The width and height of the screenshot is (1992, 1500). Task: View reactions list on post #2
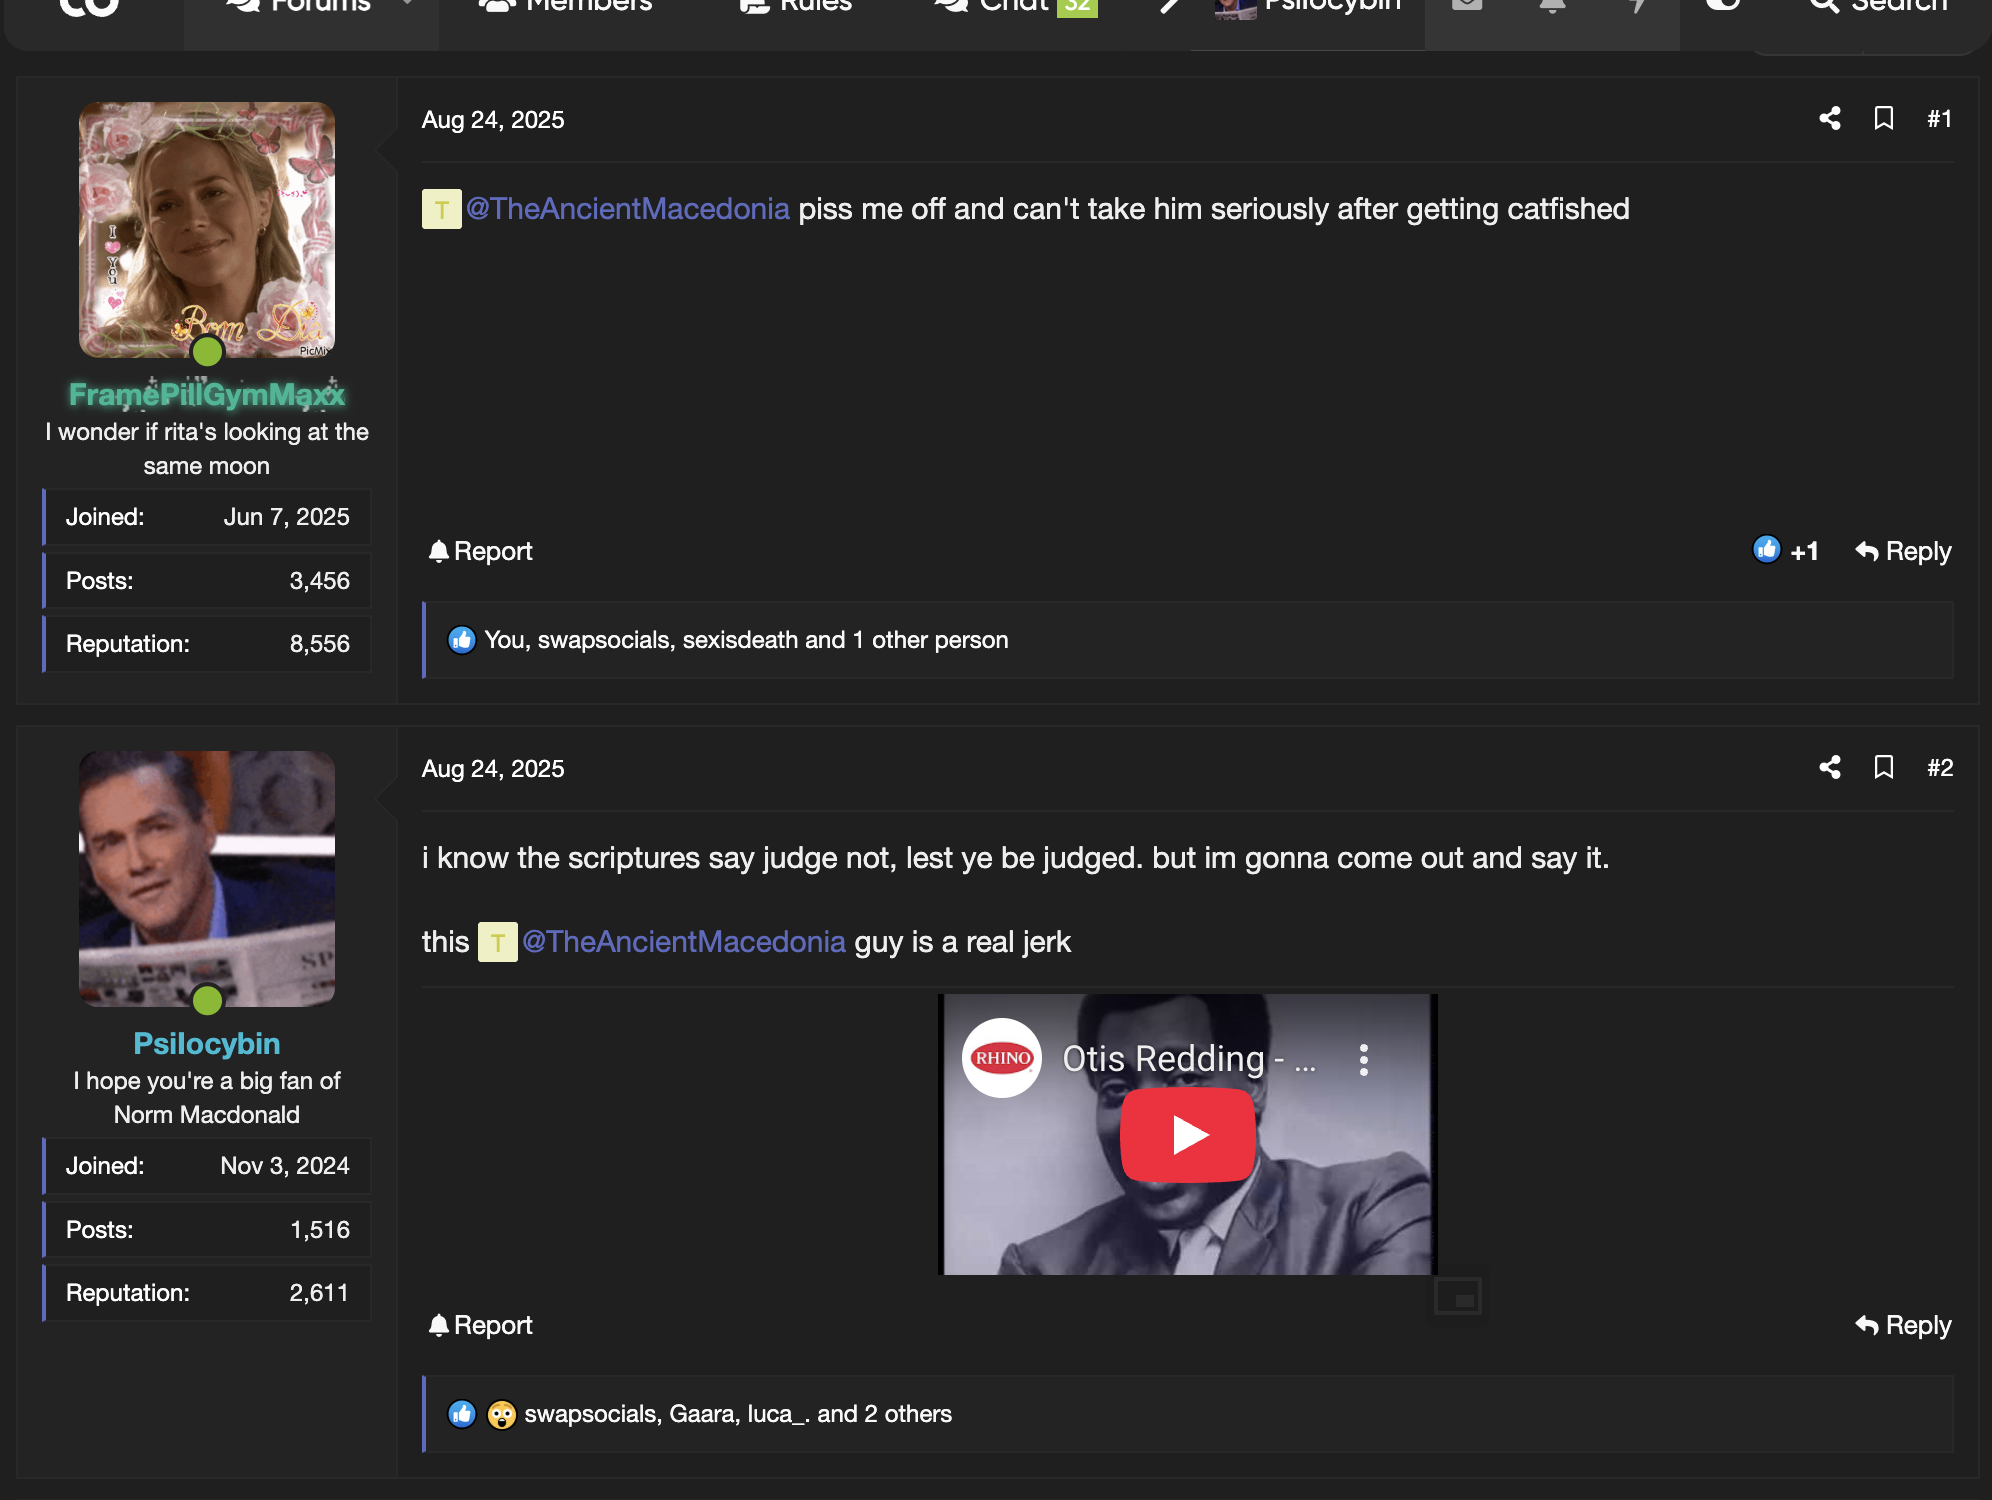point(738,1414)
